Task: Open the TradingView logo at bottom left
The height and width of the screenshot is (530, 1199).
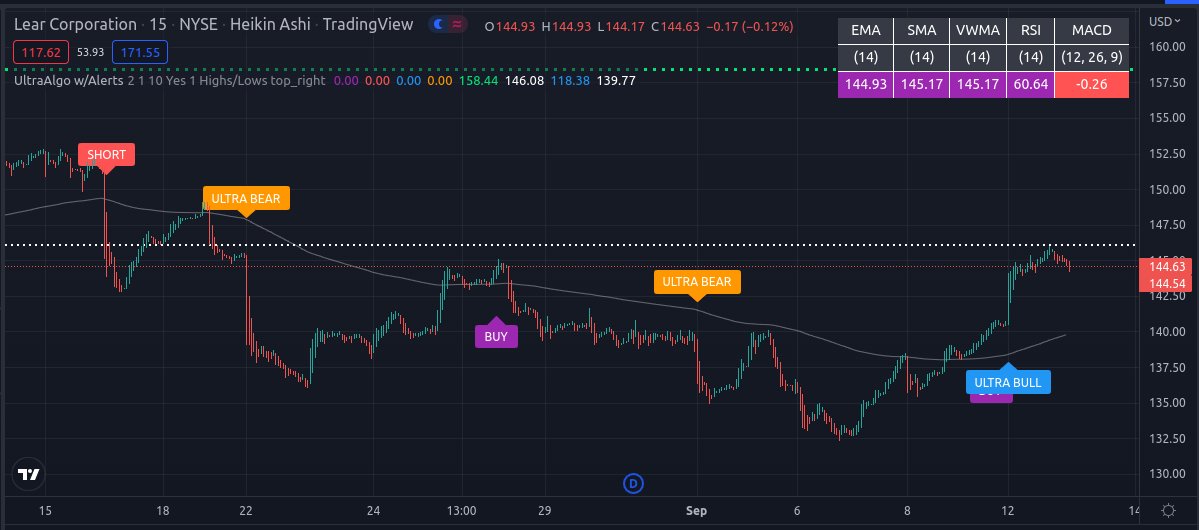Action: 28,474
